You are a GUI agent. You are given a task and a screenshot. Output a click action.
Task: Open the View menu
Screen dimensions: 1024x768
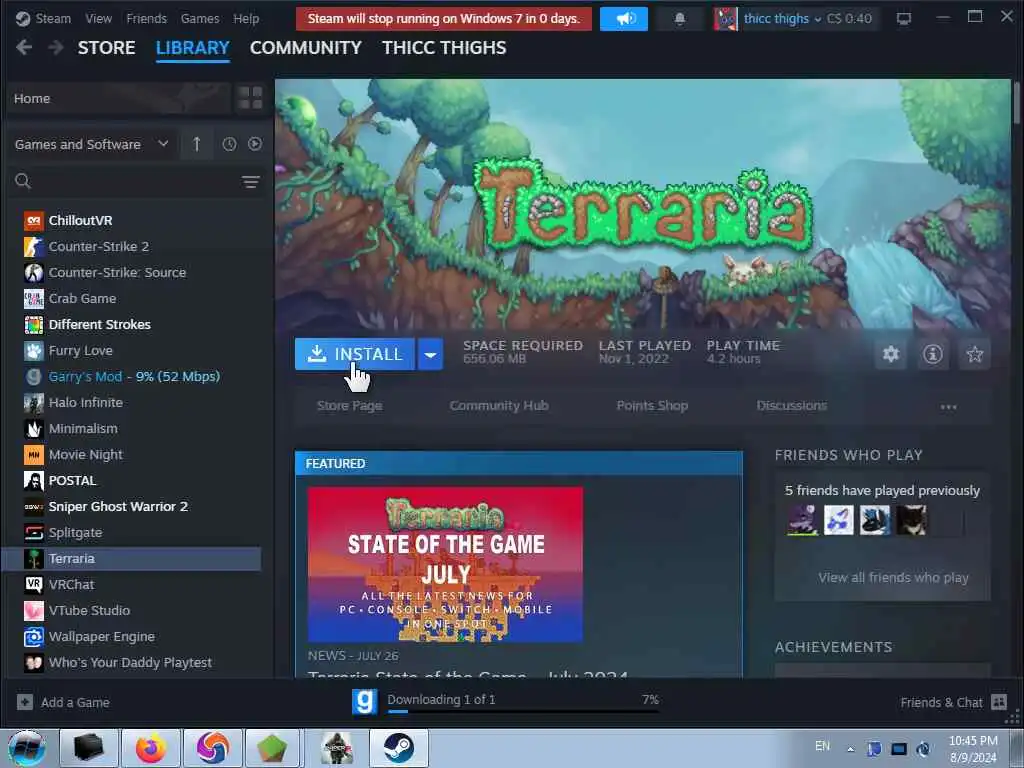[x=99, y=18]
